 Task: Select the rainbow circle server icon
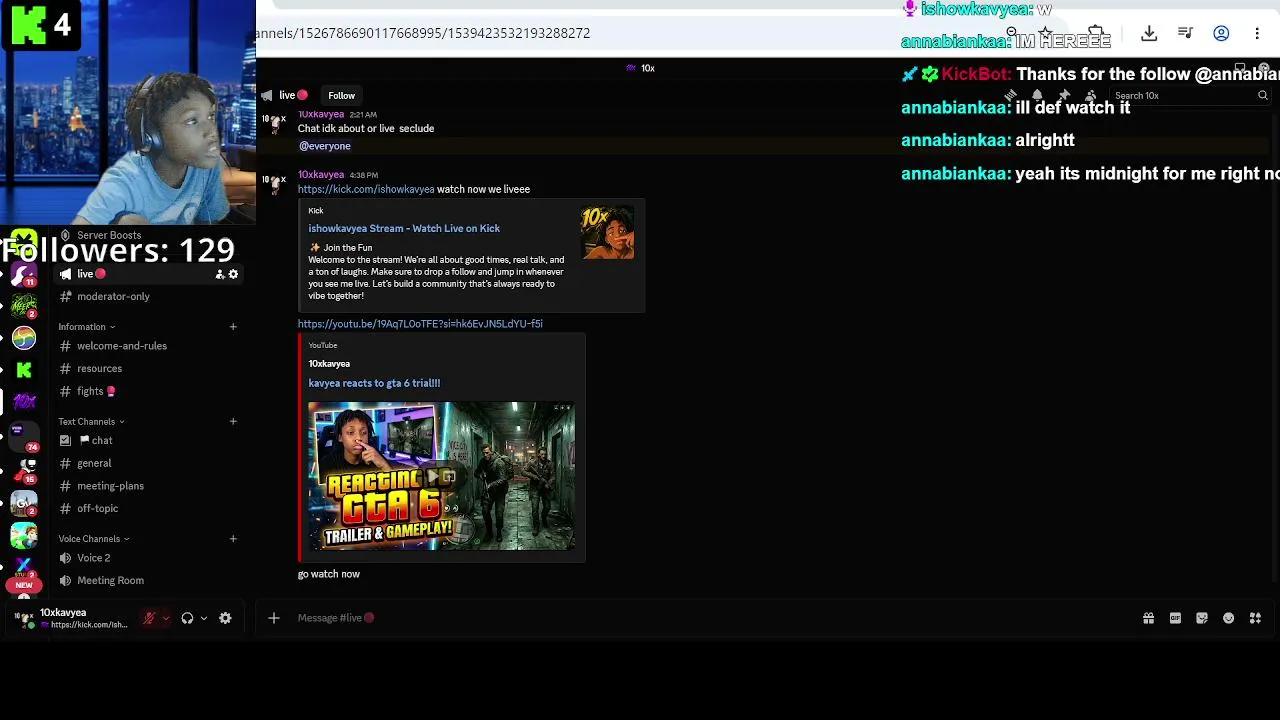pyautogui.click(x=24, y=338)
